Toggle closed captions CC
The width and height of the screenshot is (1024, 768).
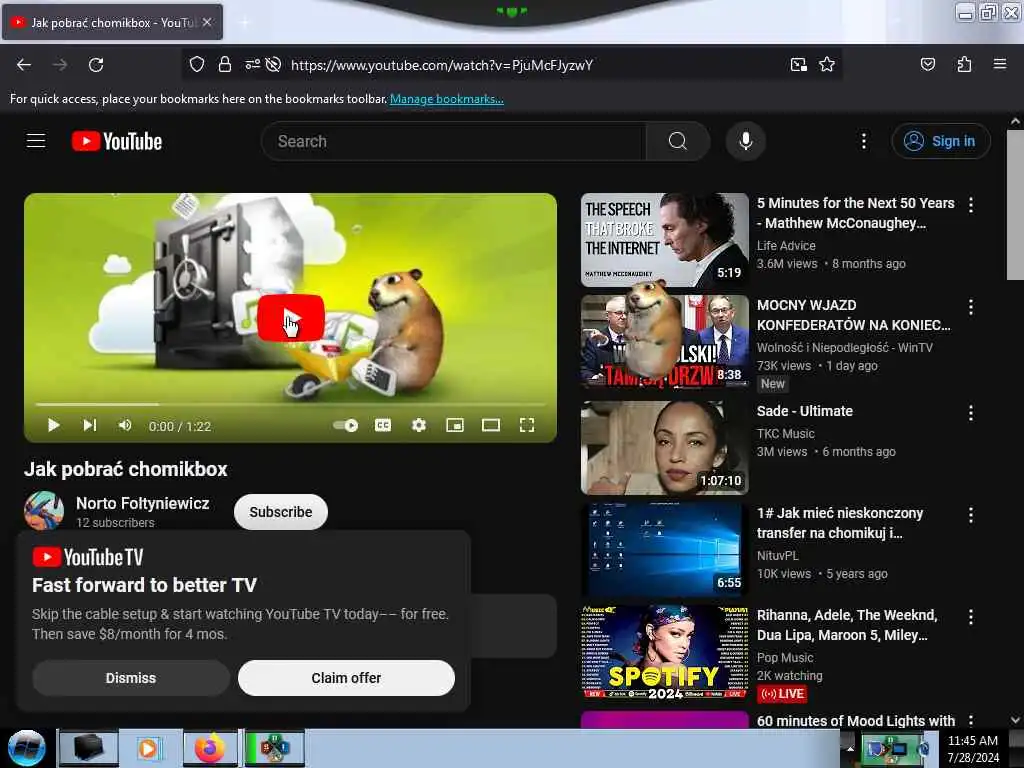click(383, 425)
